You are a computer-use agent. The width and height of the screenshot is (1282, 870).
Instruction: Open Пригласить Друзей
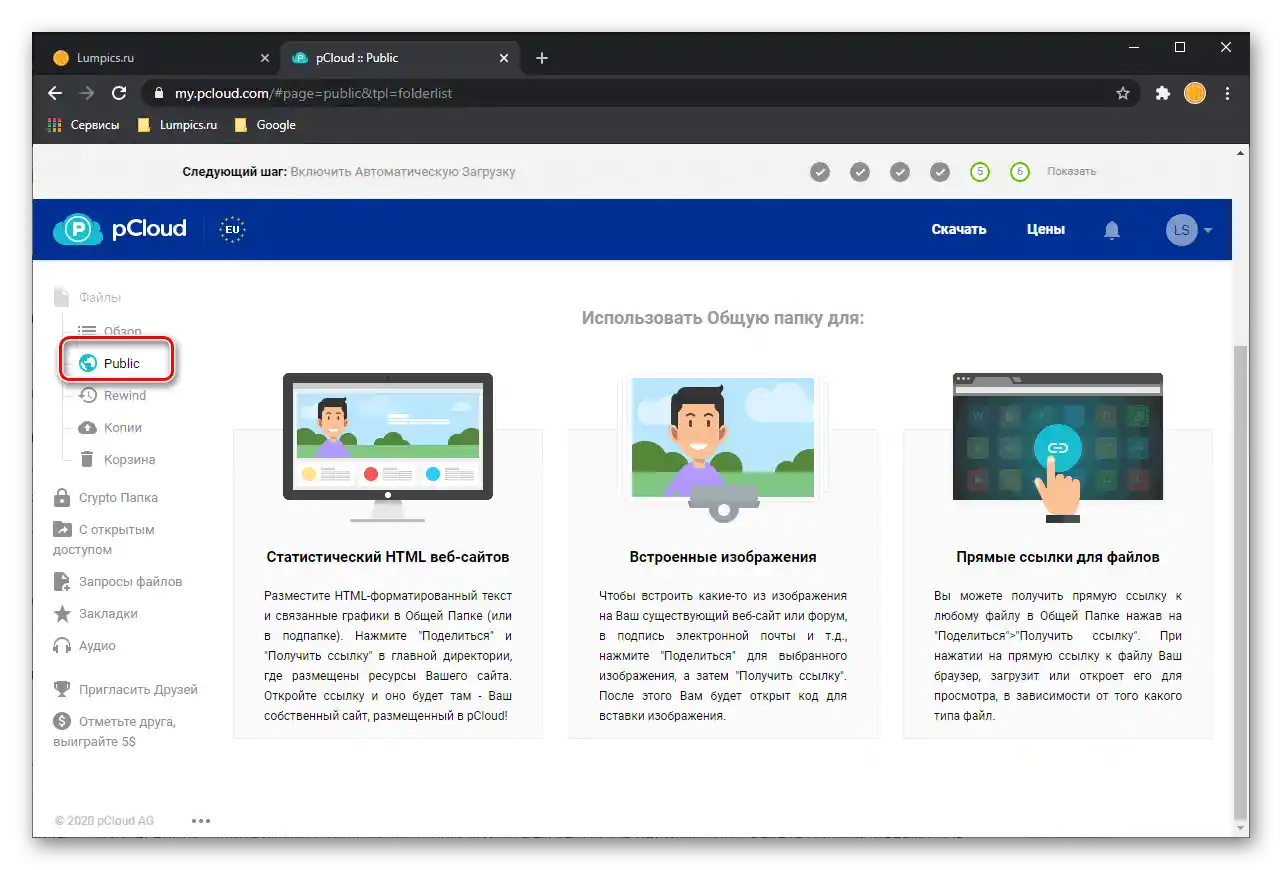(x=138, y=690)
